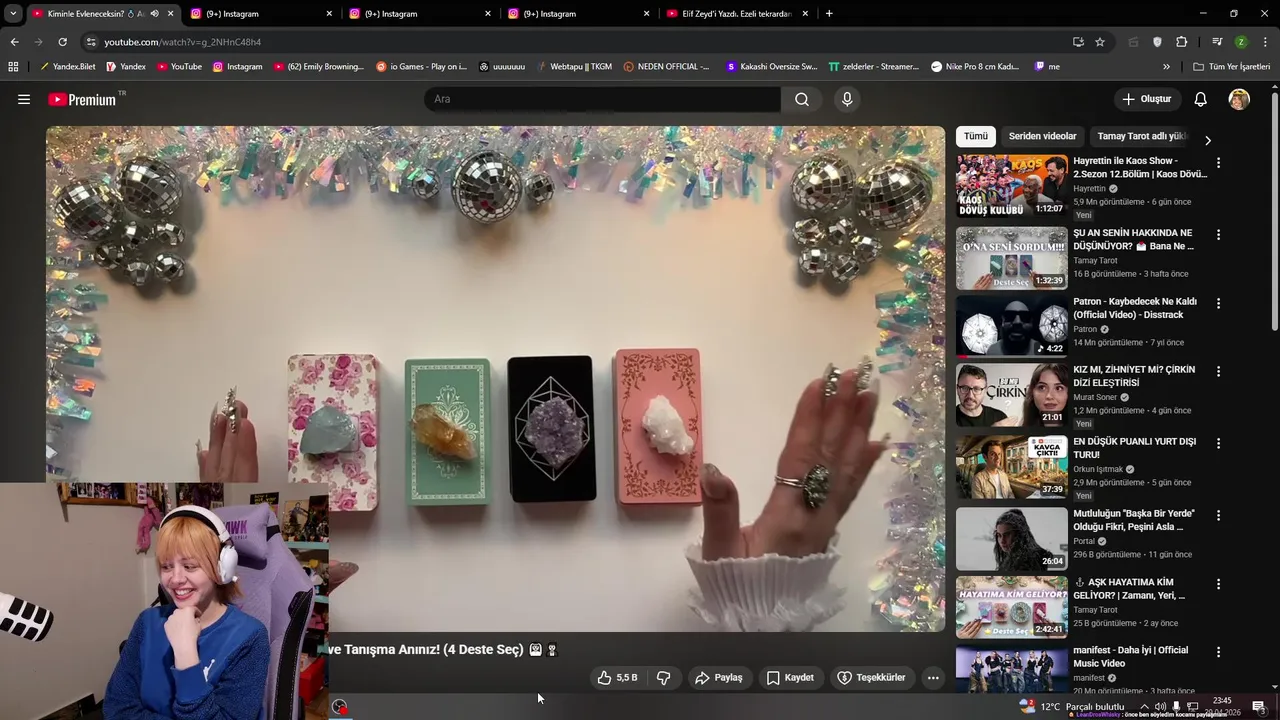The height and width of the screenshot is (720, 1280).
Task: Open a new browser tab
Action: [x=829, y=14]
